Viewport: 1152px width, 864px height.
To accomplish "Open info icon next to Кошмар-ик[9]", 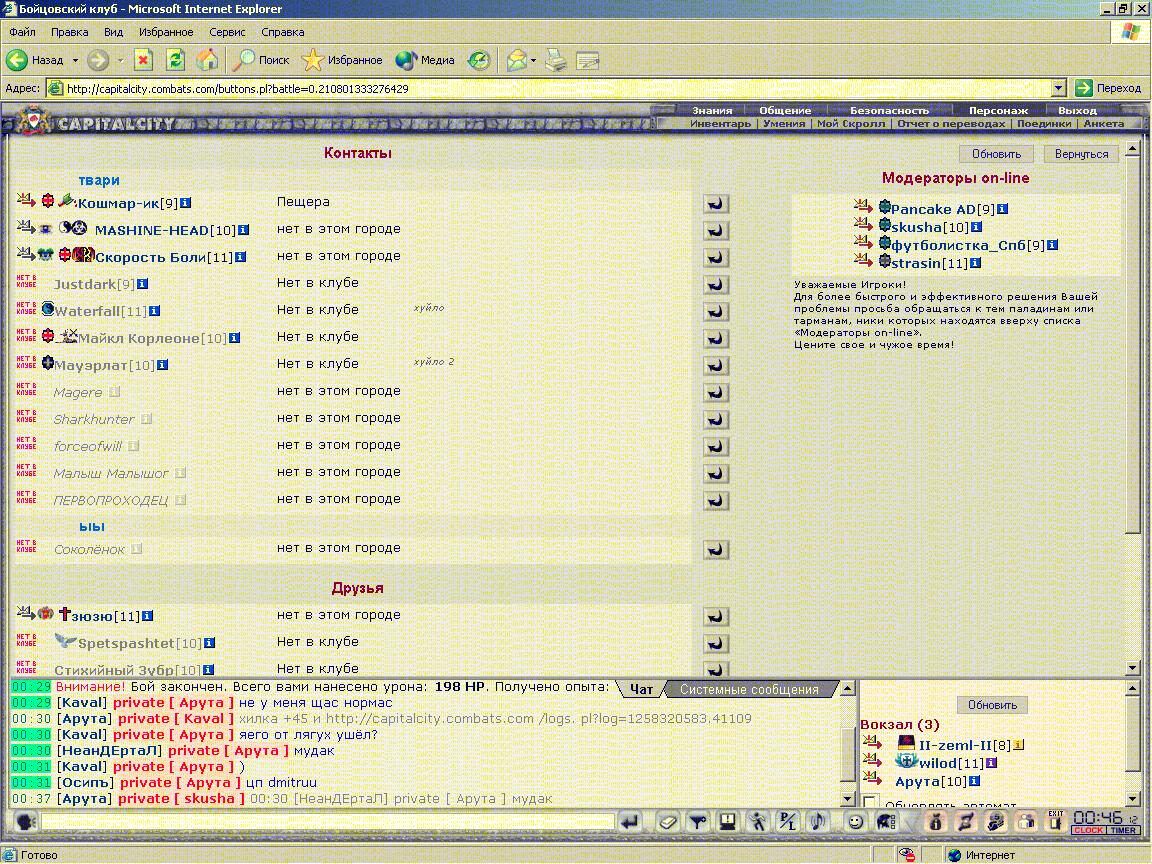I will [186, 203].
